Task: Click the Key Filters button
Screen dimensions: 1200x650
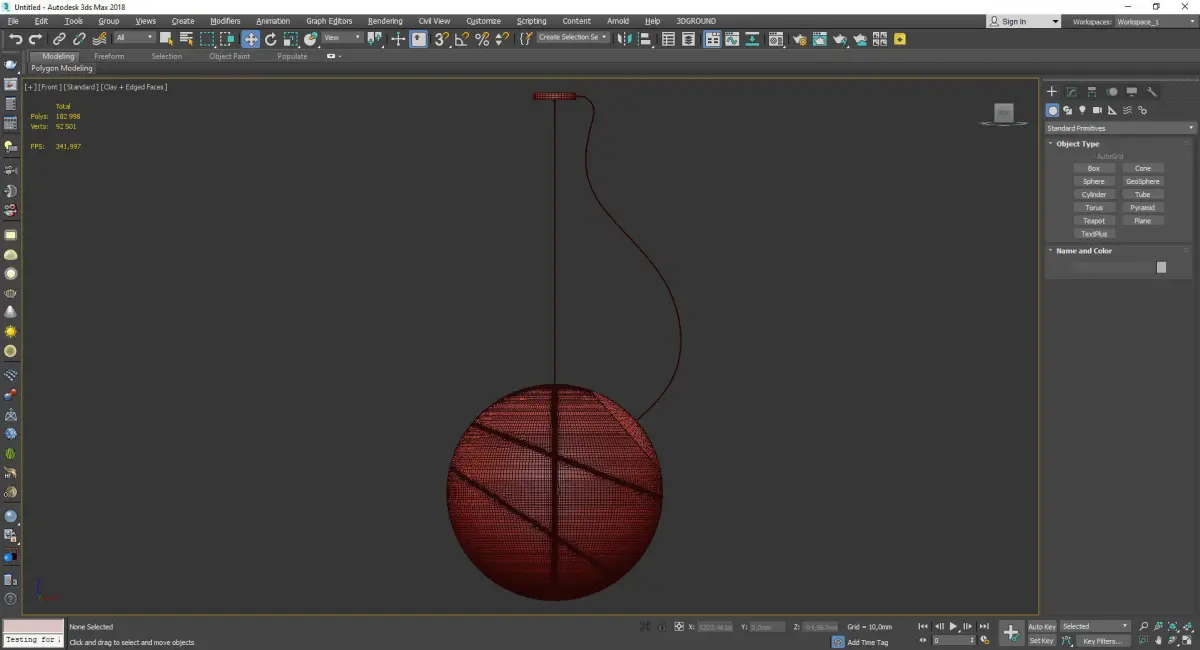Action: coord(1103,641)
